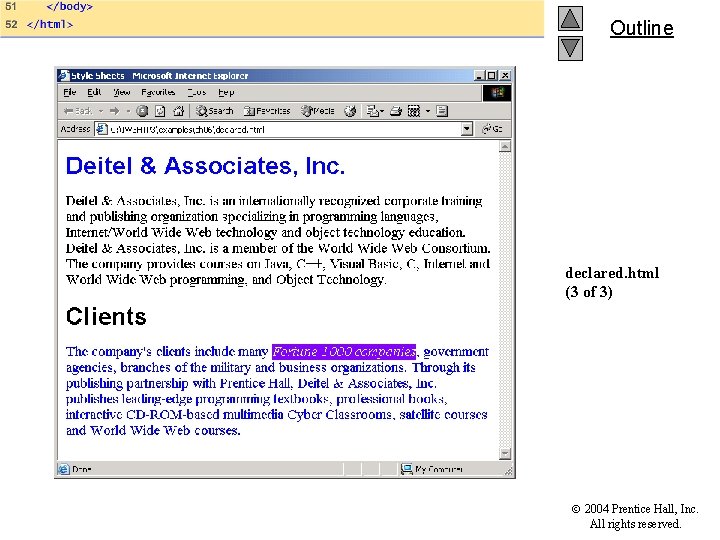The image size is (720, 540).
Task: Minimize the Internet Explorer window
Action: 479,76
